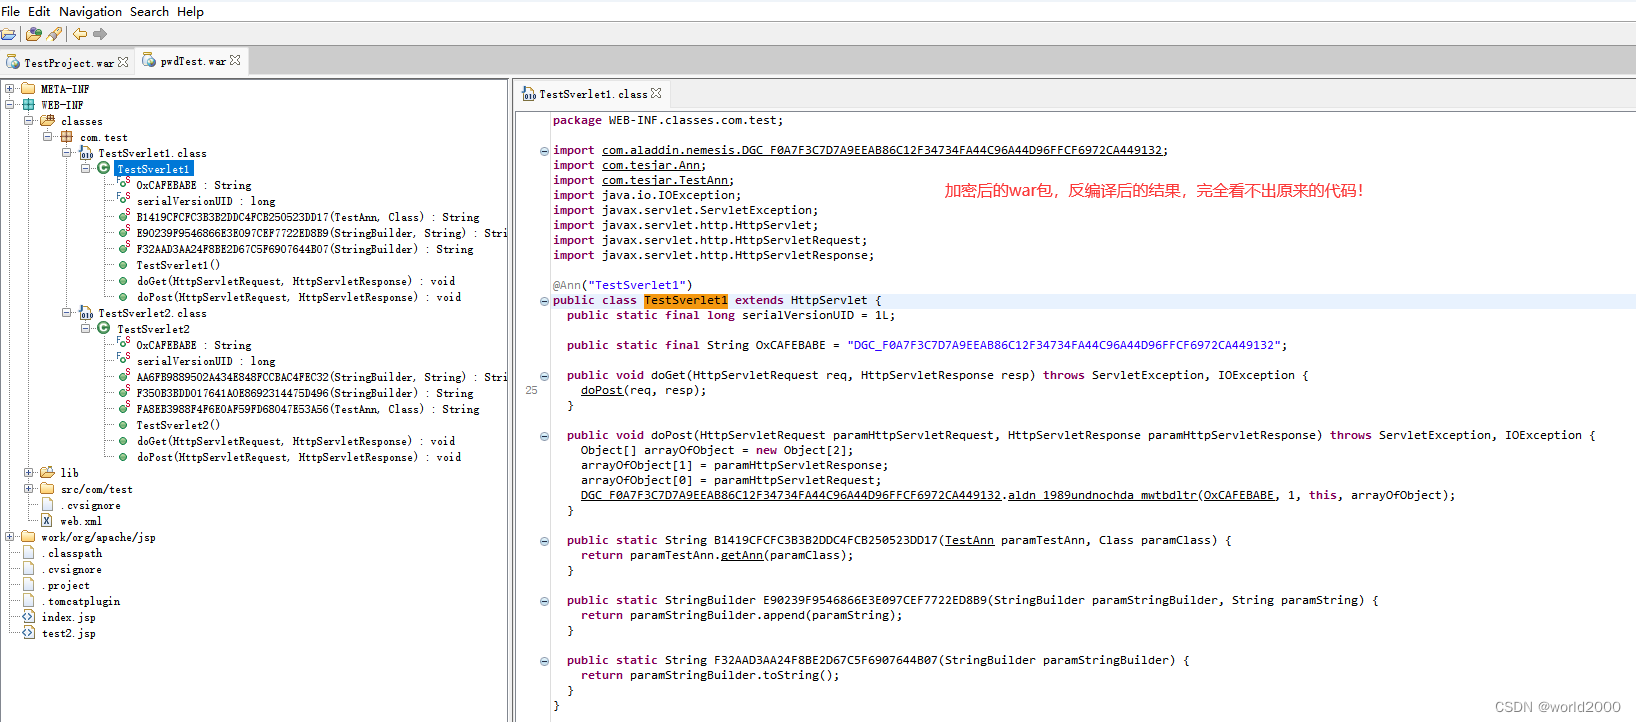Screen dimensions: 1636x722
Task: Follow the com.aladdin.nemesis.DGC import link
Action: [885, 150]
